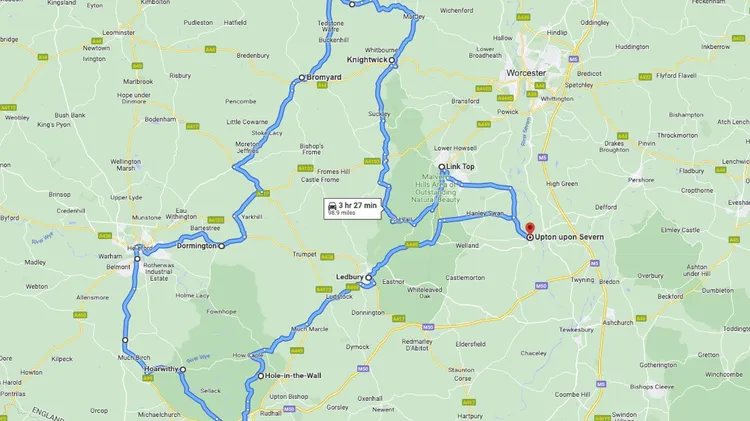Click the Pershore town label
This screenshot has height=421, width=750.
(x=641, y=180)
